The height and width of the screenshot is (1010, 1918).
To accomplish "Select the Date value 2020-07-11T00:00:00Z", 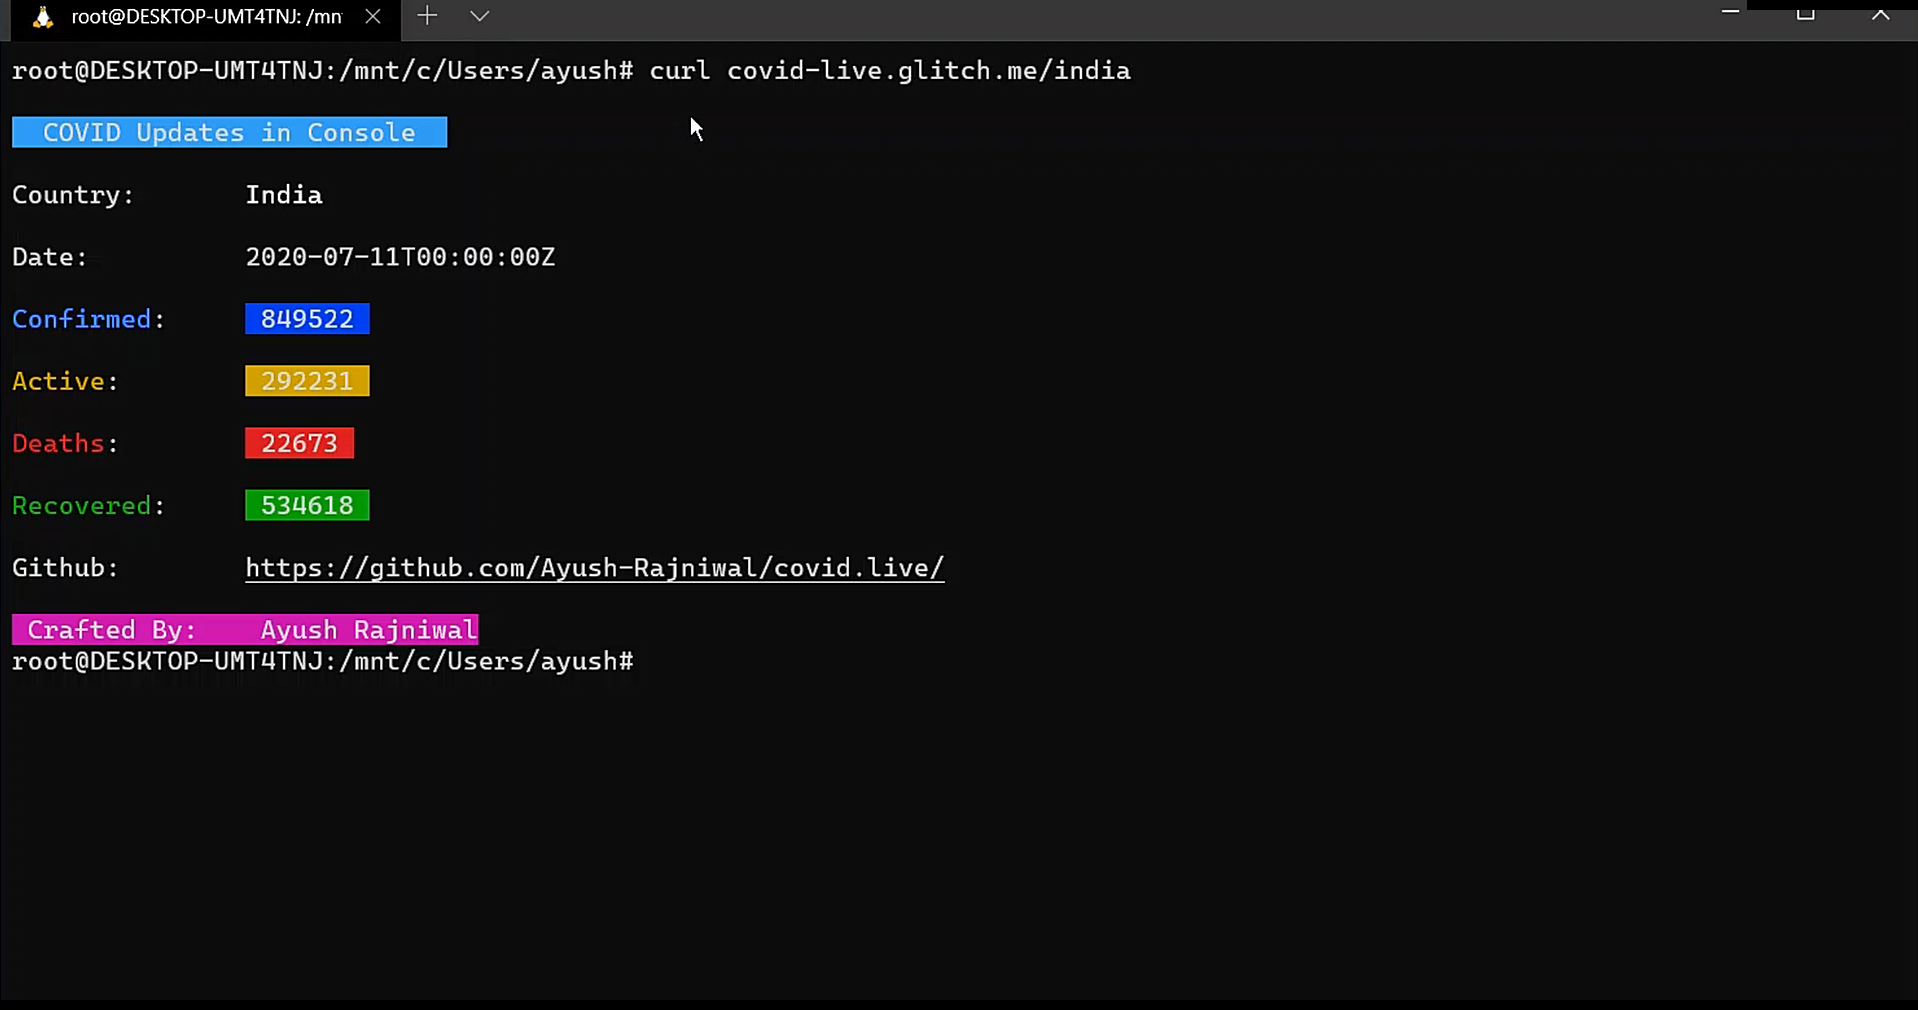I will pyautogui.click(x=400, y=256).
